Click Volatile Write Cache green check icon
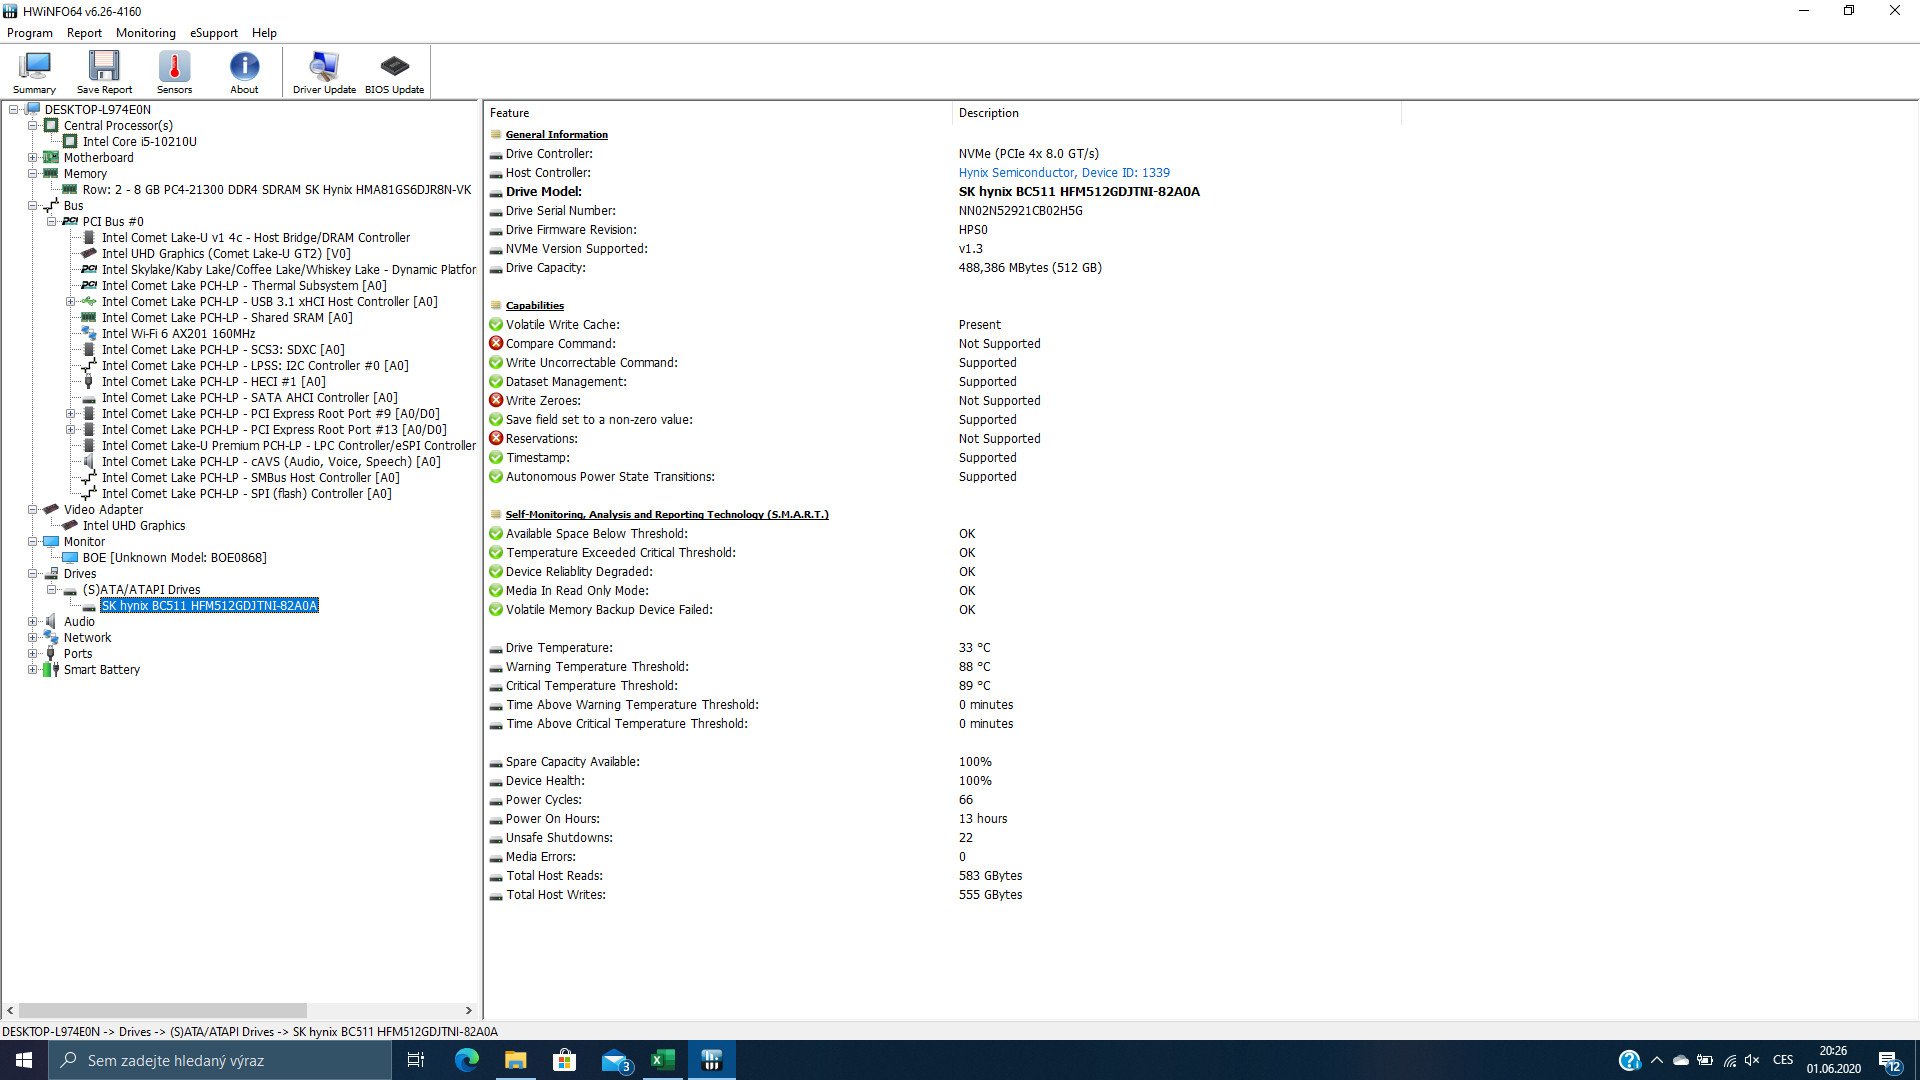This screenshot has width=1920, height=1080. coord(496,325)
